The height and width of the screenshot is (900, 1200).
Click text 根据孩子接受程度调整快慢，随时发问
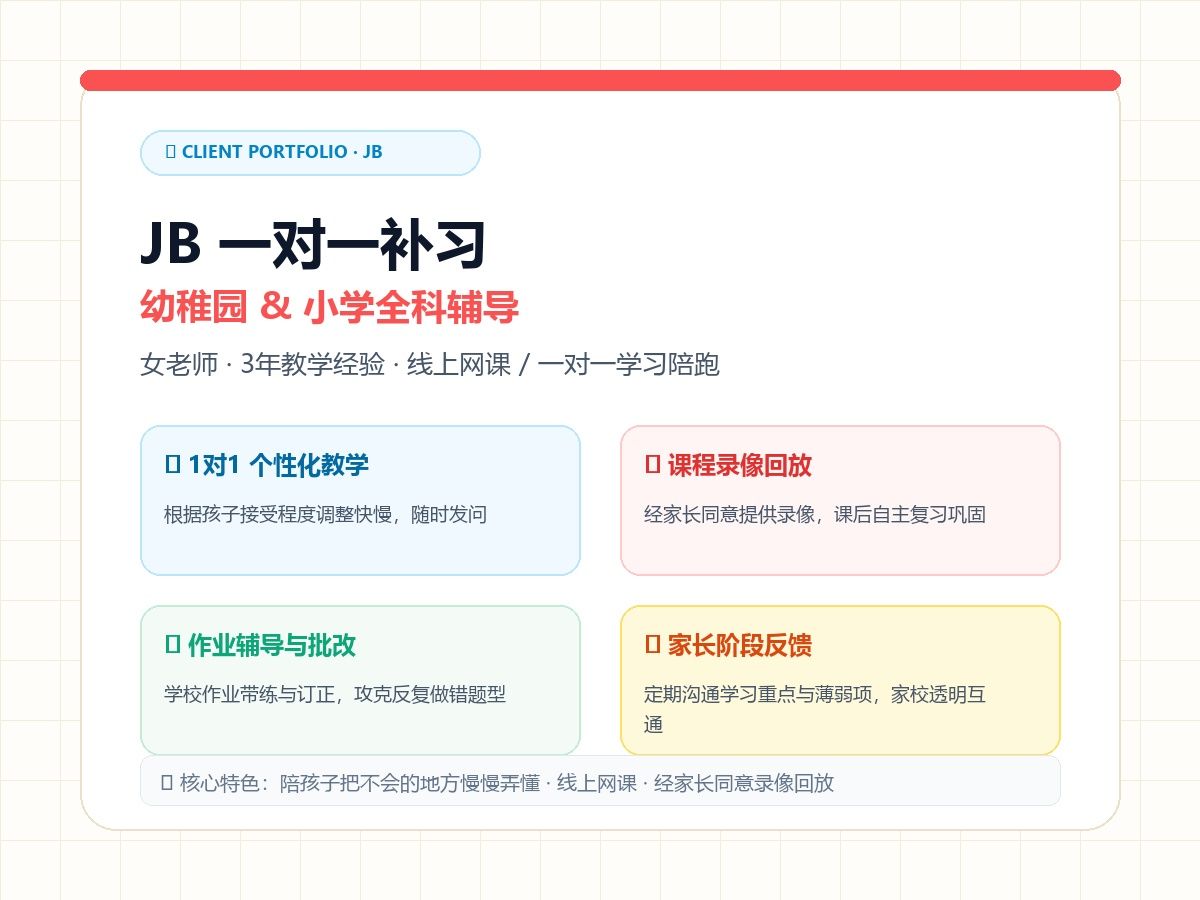(325, 515)
